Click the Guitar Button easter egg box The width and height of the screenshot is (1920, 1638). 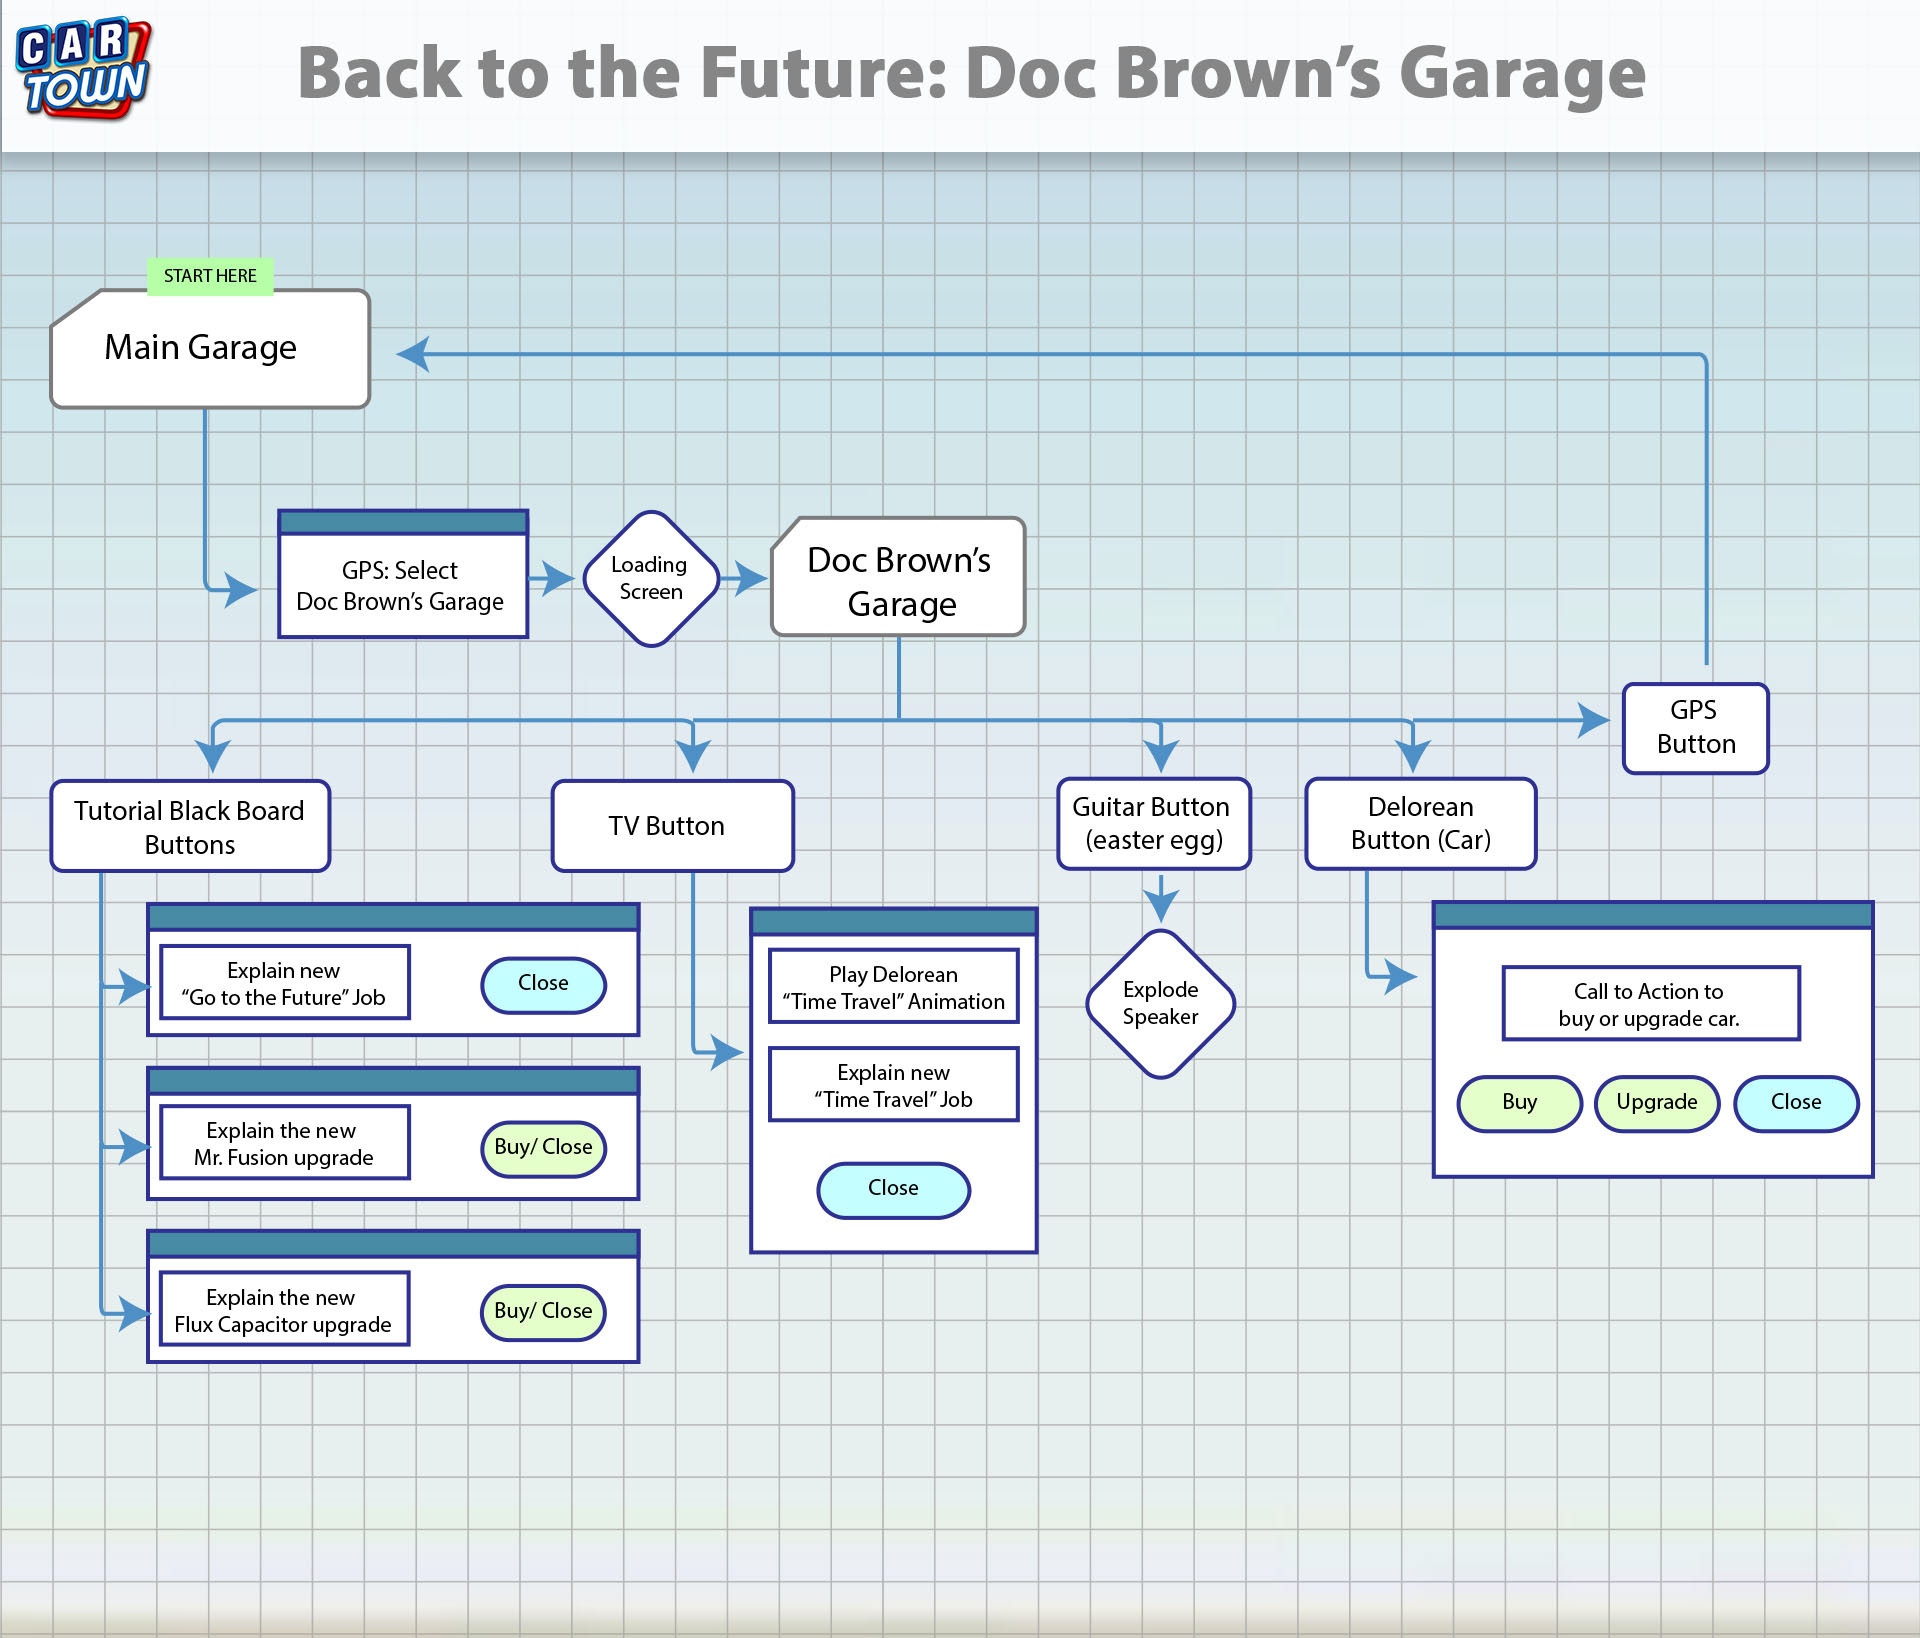1154,823
